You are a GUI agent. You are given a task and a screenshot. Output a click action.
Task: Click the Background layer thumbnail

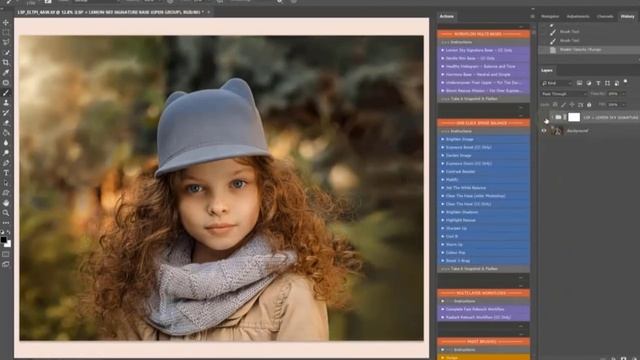[556, 131]
